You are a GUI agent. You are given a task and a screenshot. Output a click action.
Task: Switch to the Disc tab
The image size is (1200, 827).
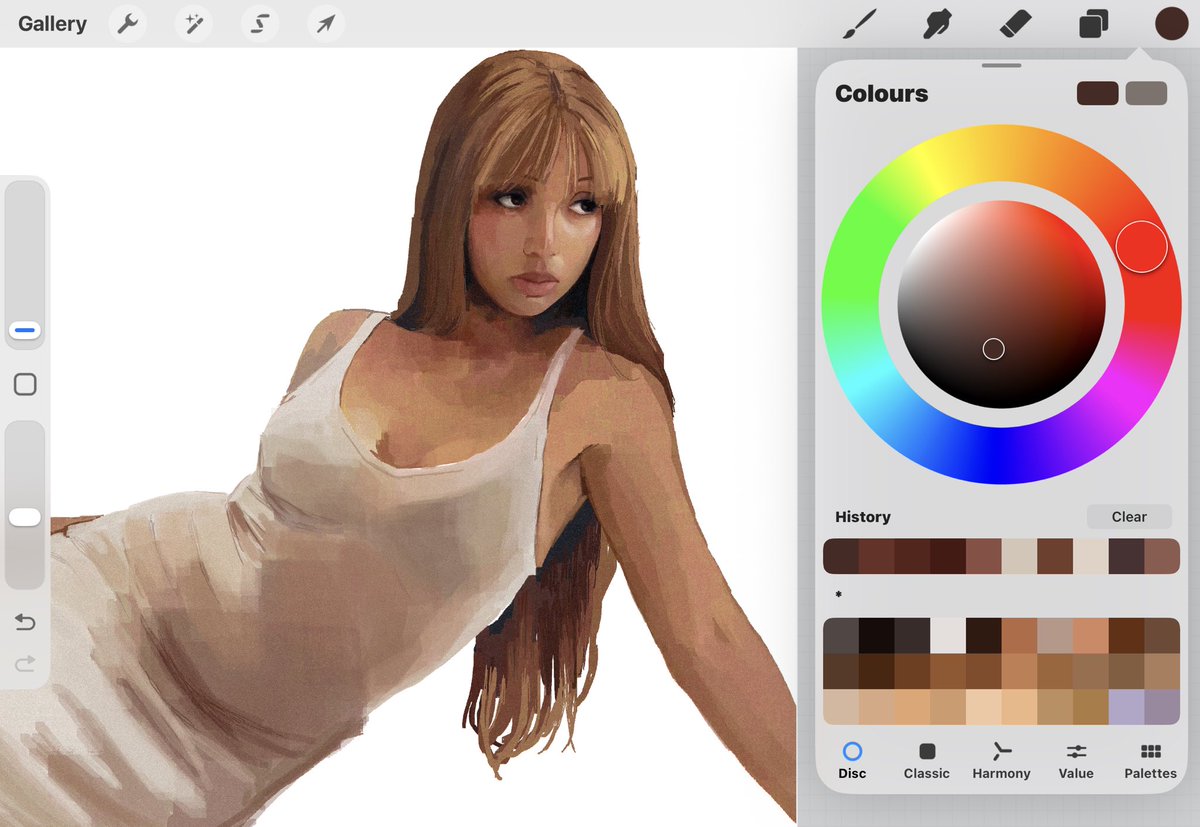click(852, 760)
